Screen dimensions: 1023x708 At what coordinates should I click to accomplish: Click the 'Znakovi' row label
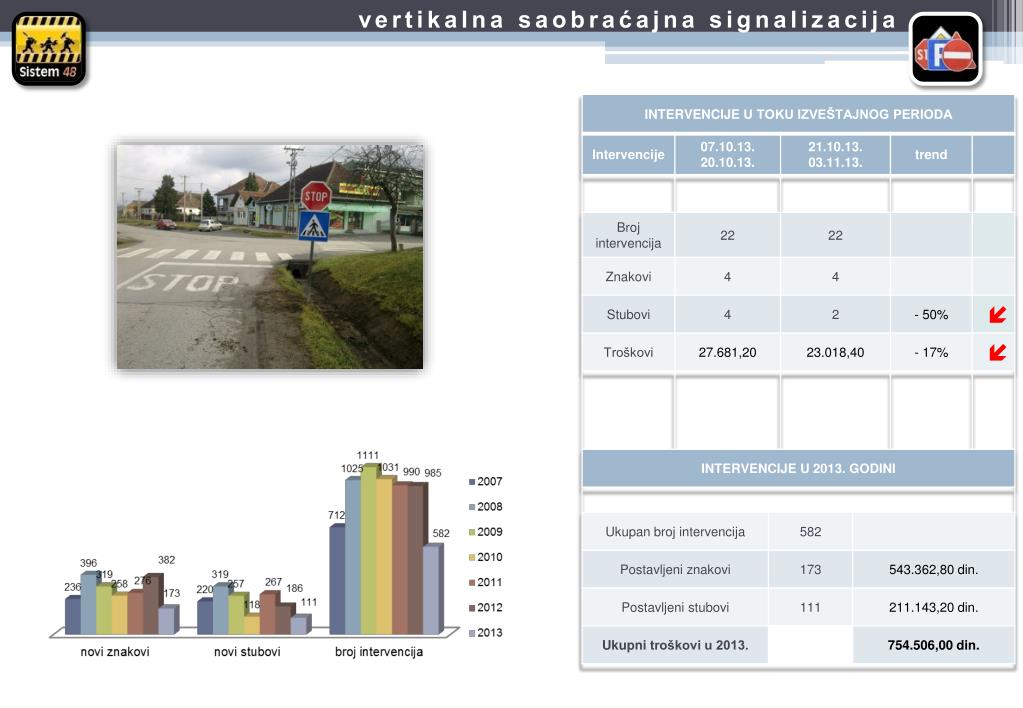[x=628, y=277]
